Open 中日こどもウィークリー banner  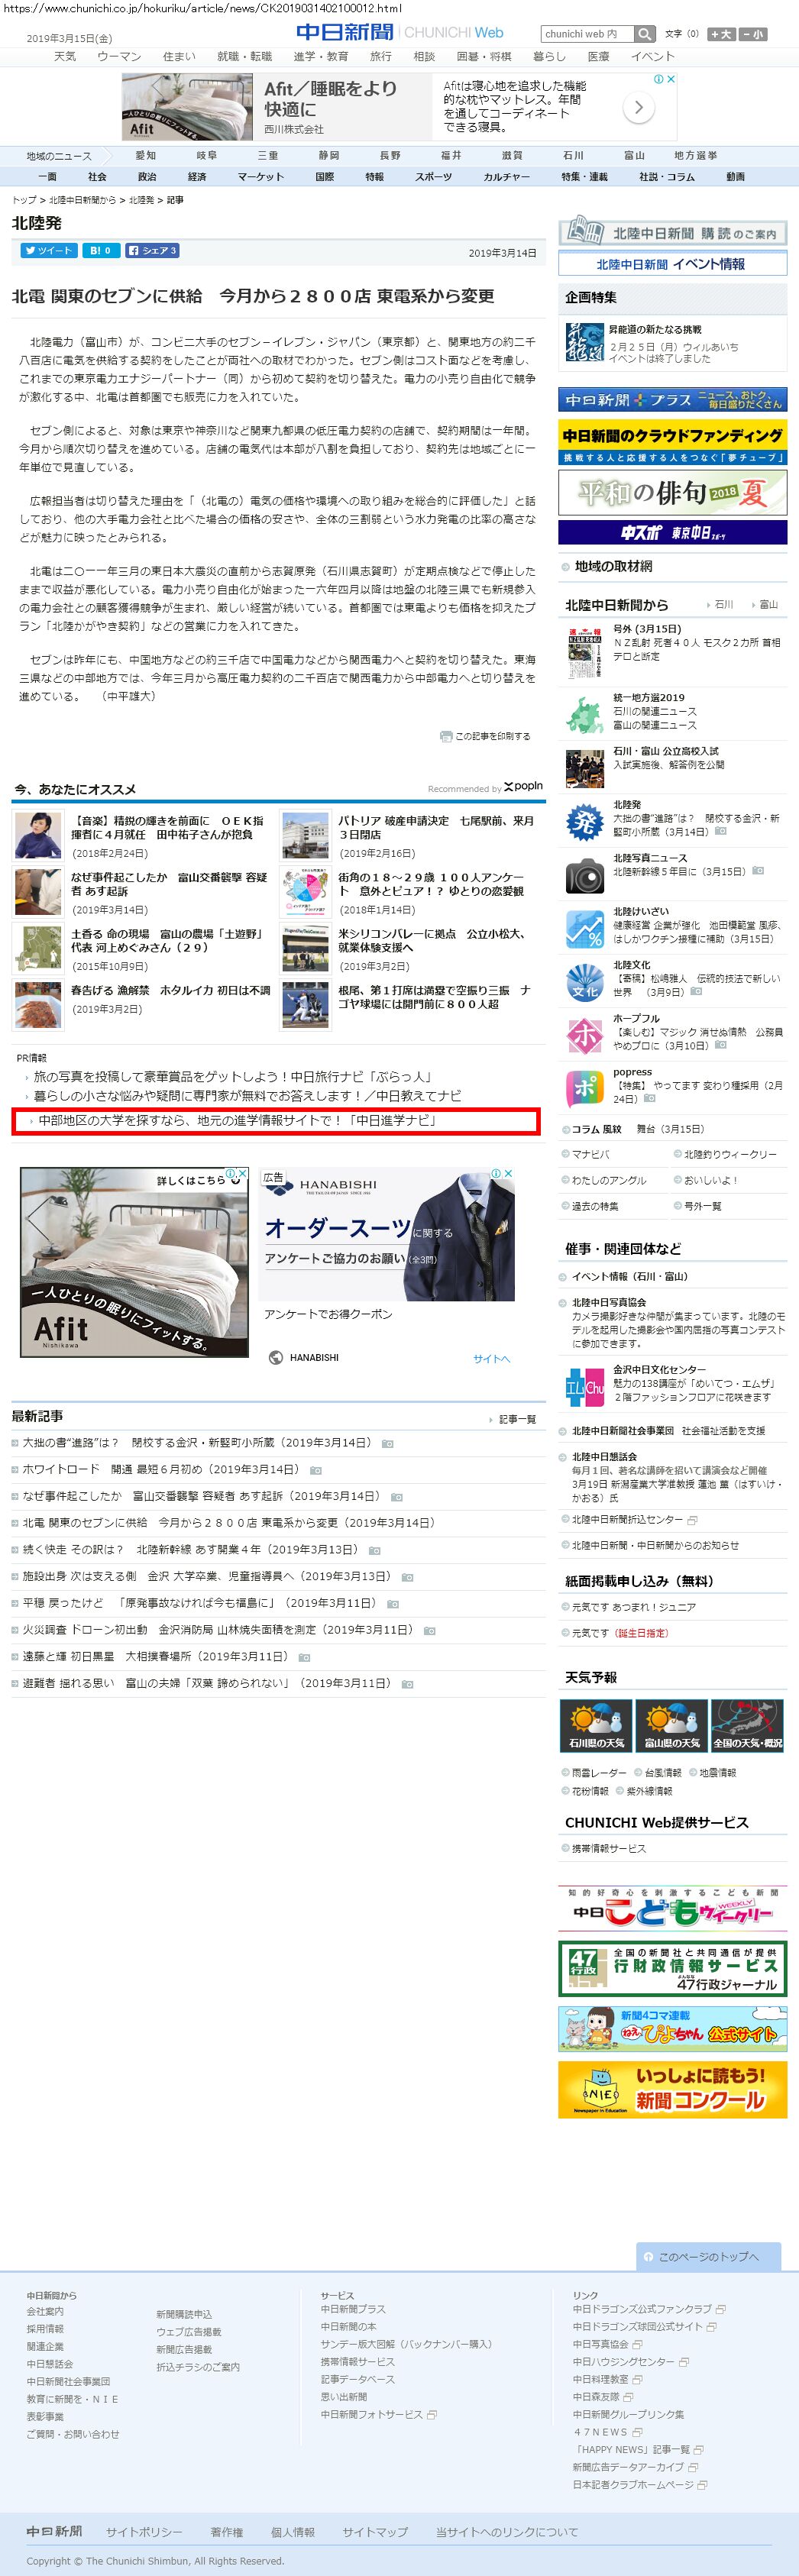(673, 1908)
